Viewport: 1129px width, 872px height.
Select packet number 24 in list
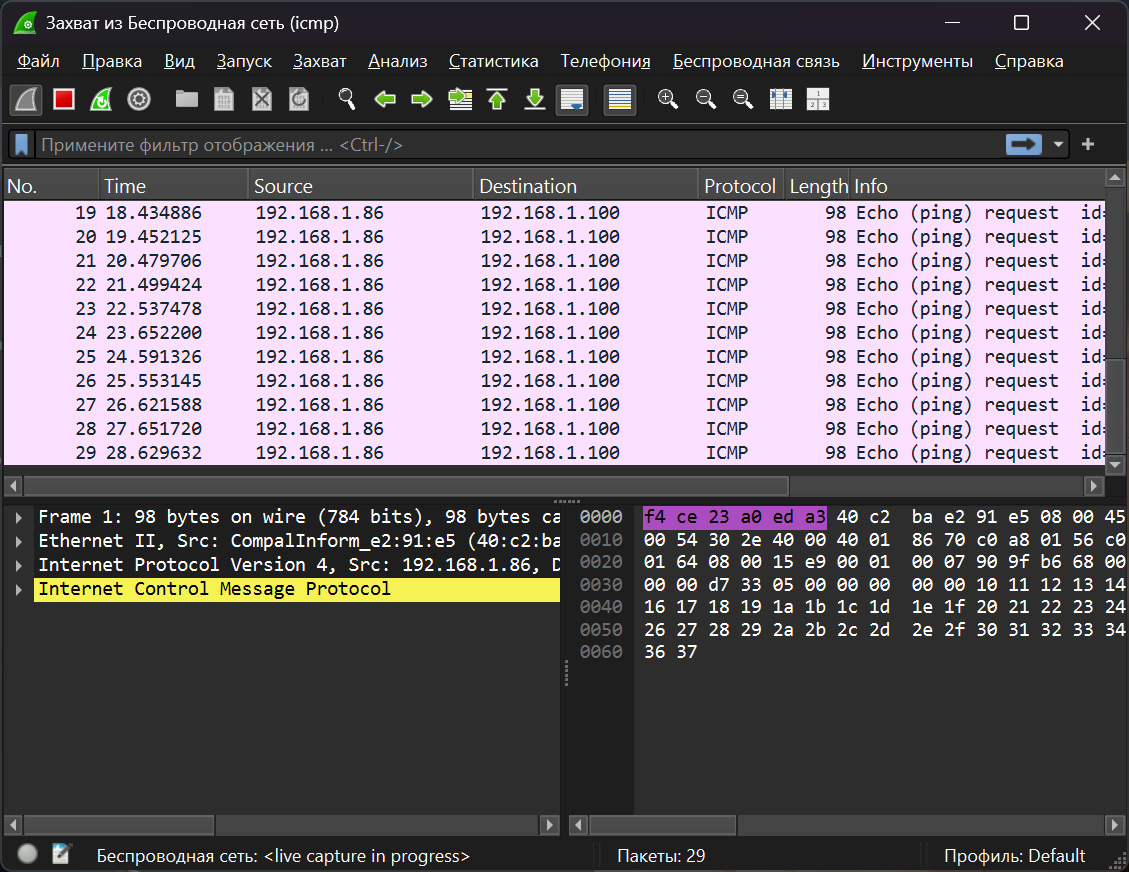[x=400, y=333]
